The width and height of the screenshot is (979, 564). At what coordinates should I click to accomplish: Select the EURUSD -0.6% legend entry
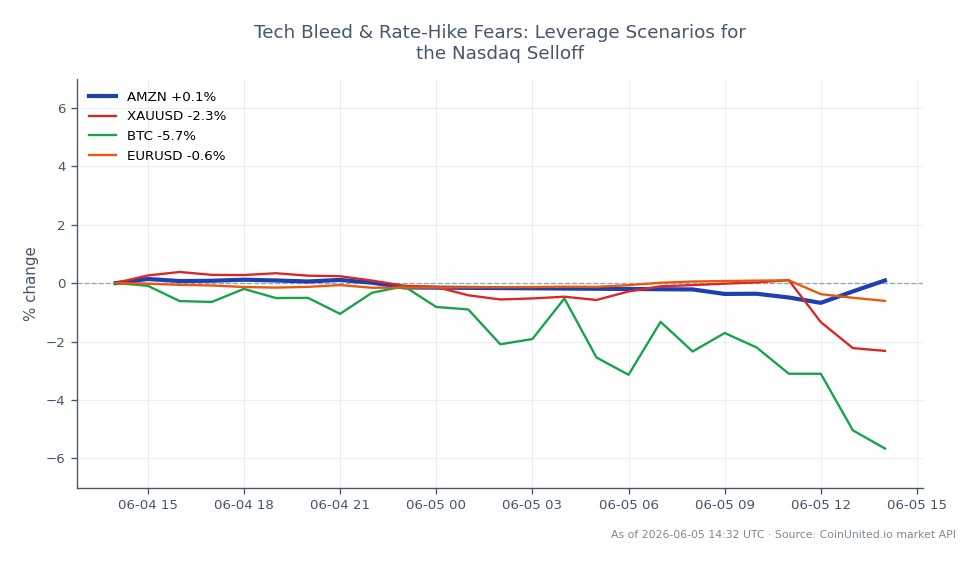[156, 156]
